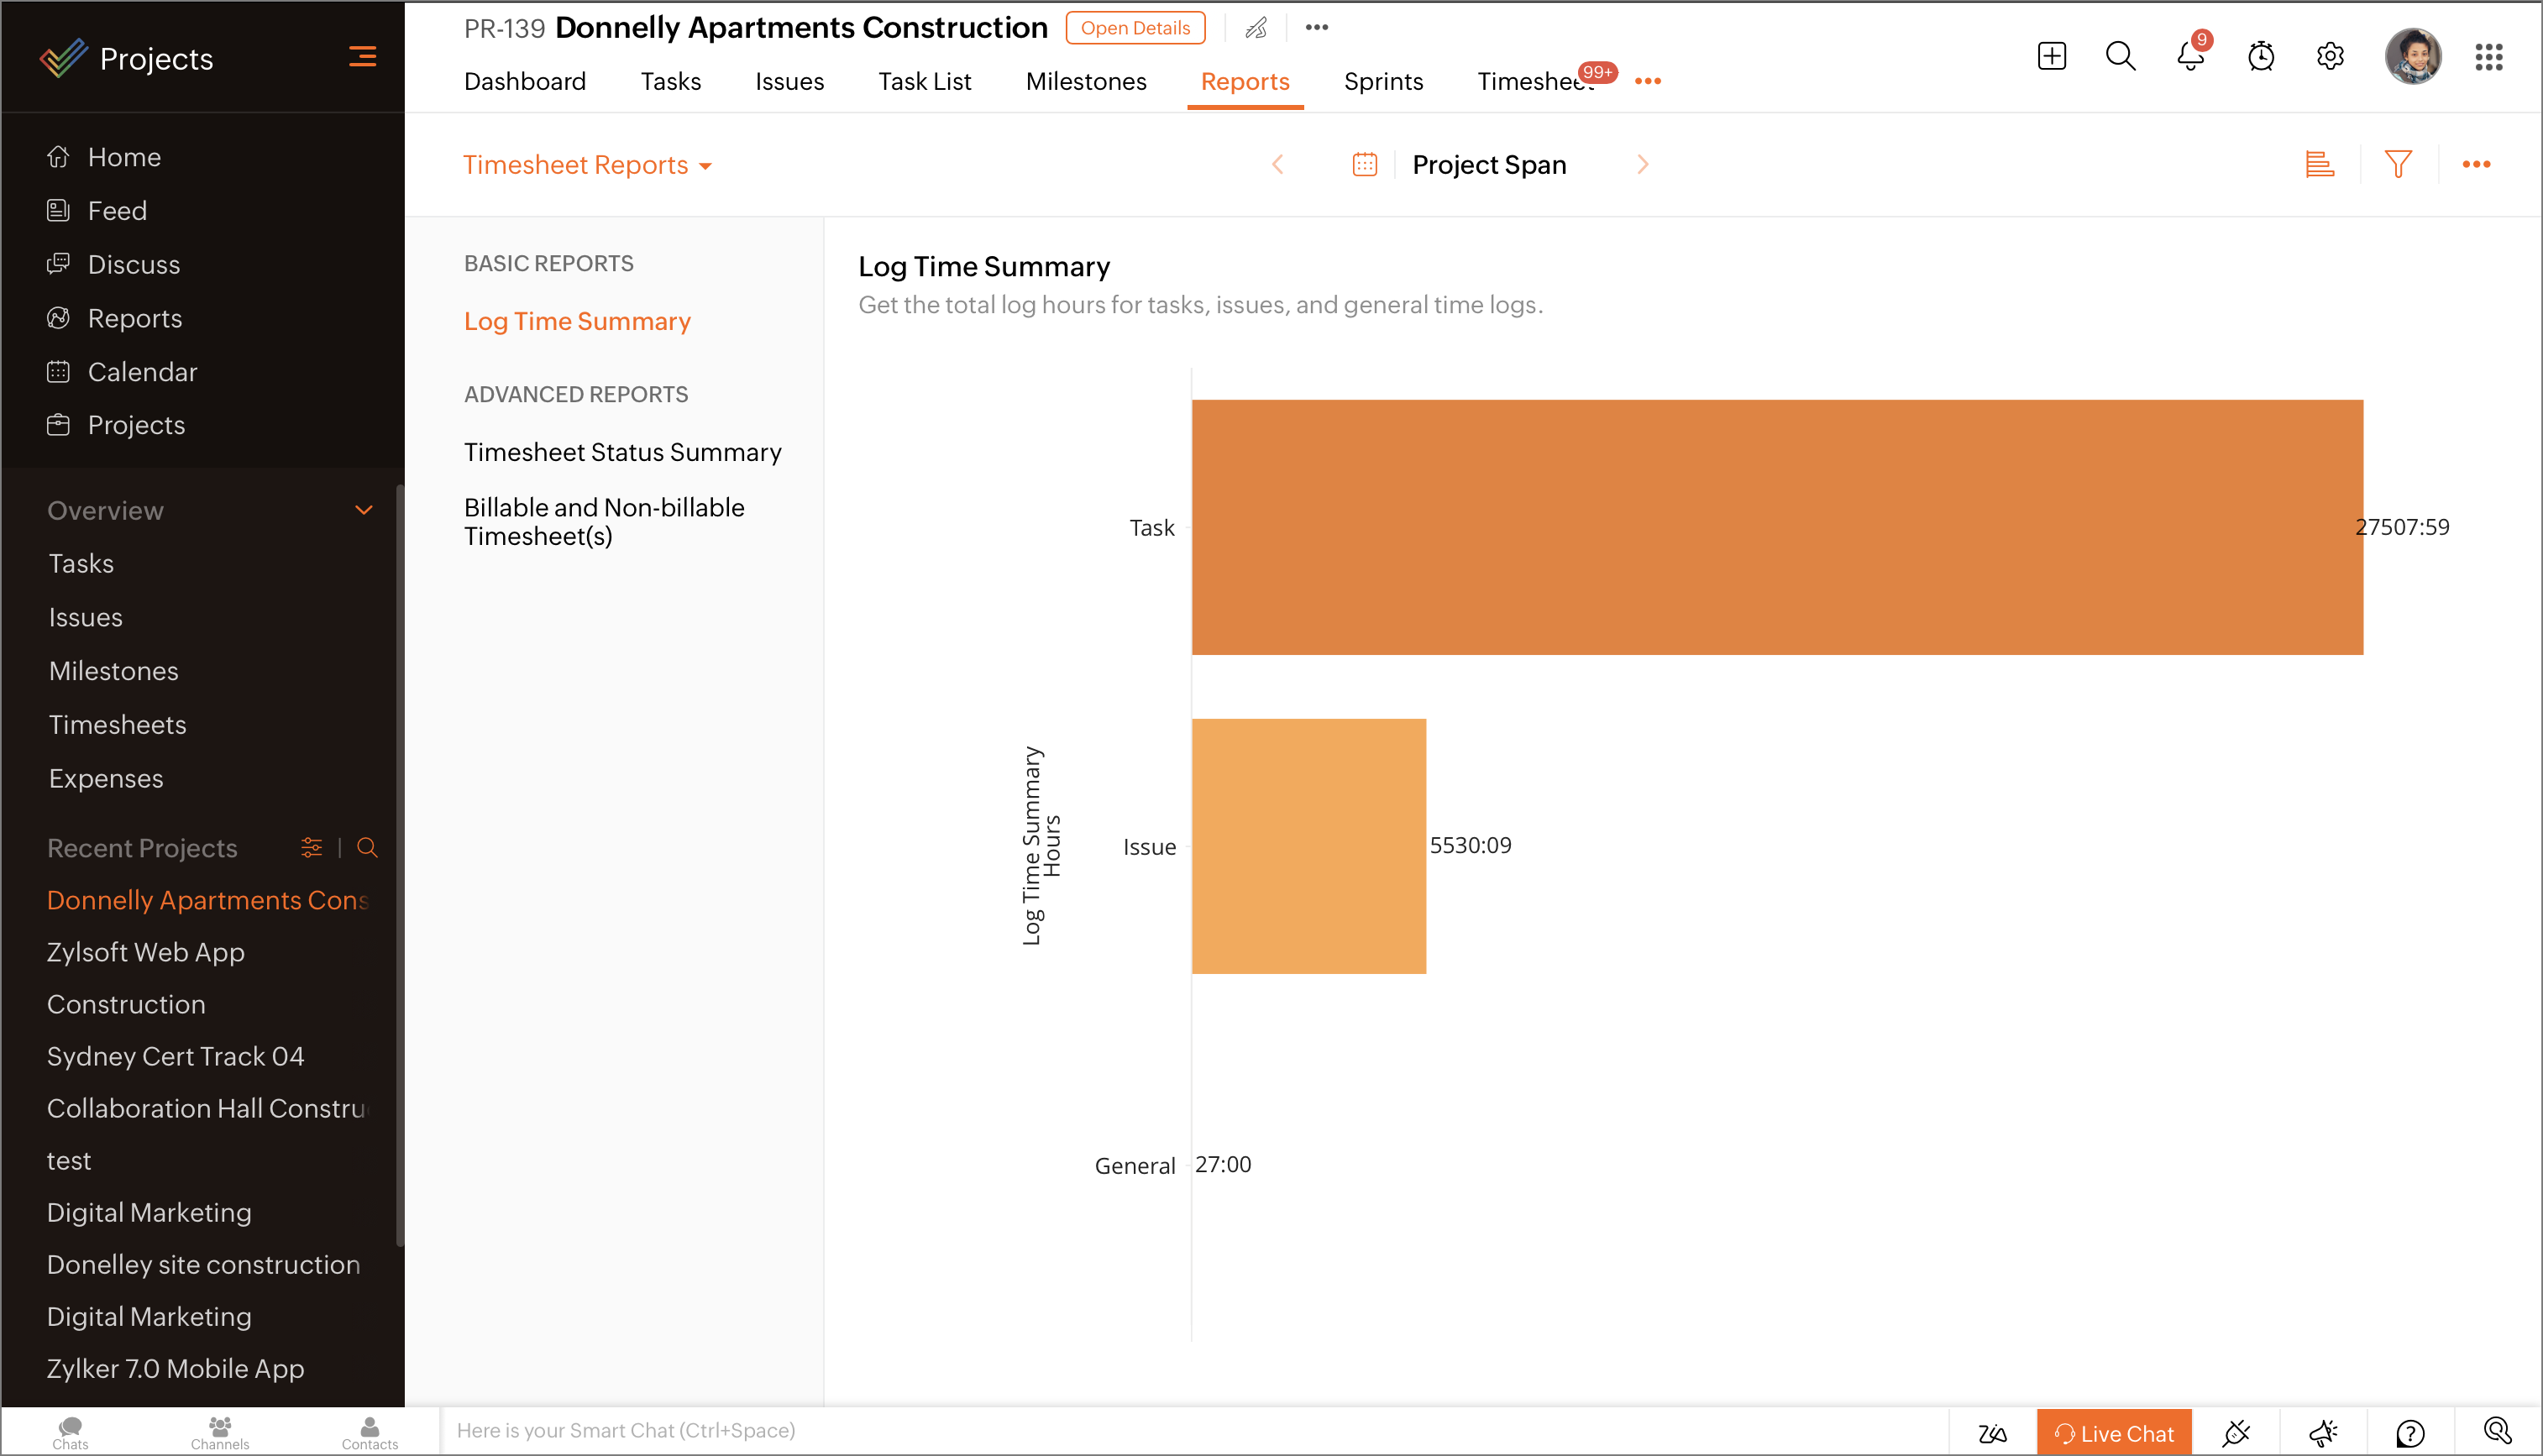The image size is (2543, 1456).
Task: Open the chart view icon next to filter
Action: 2319,164
